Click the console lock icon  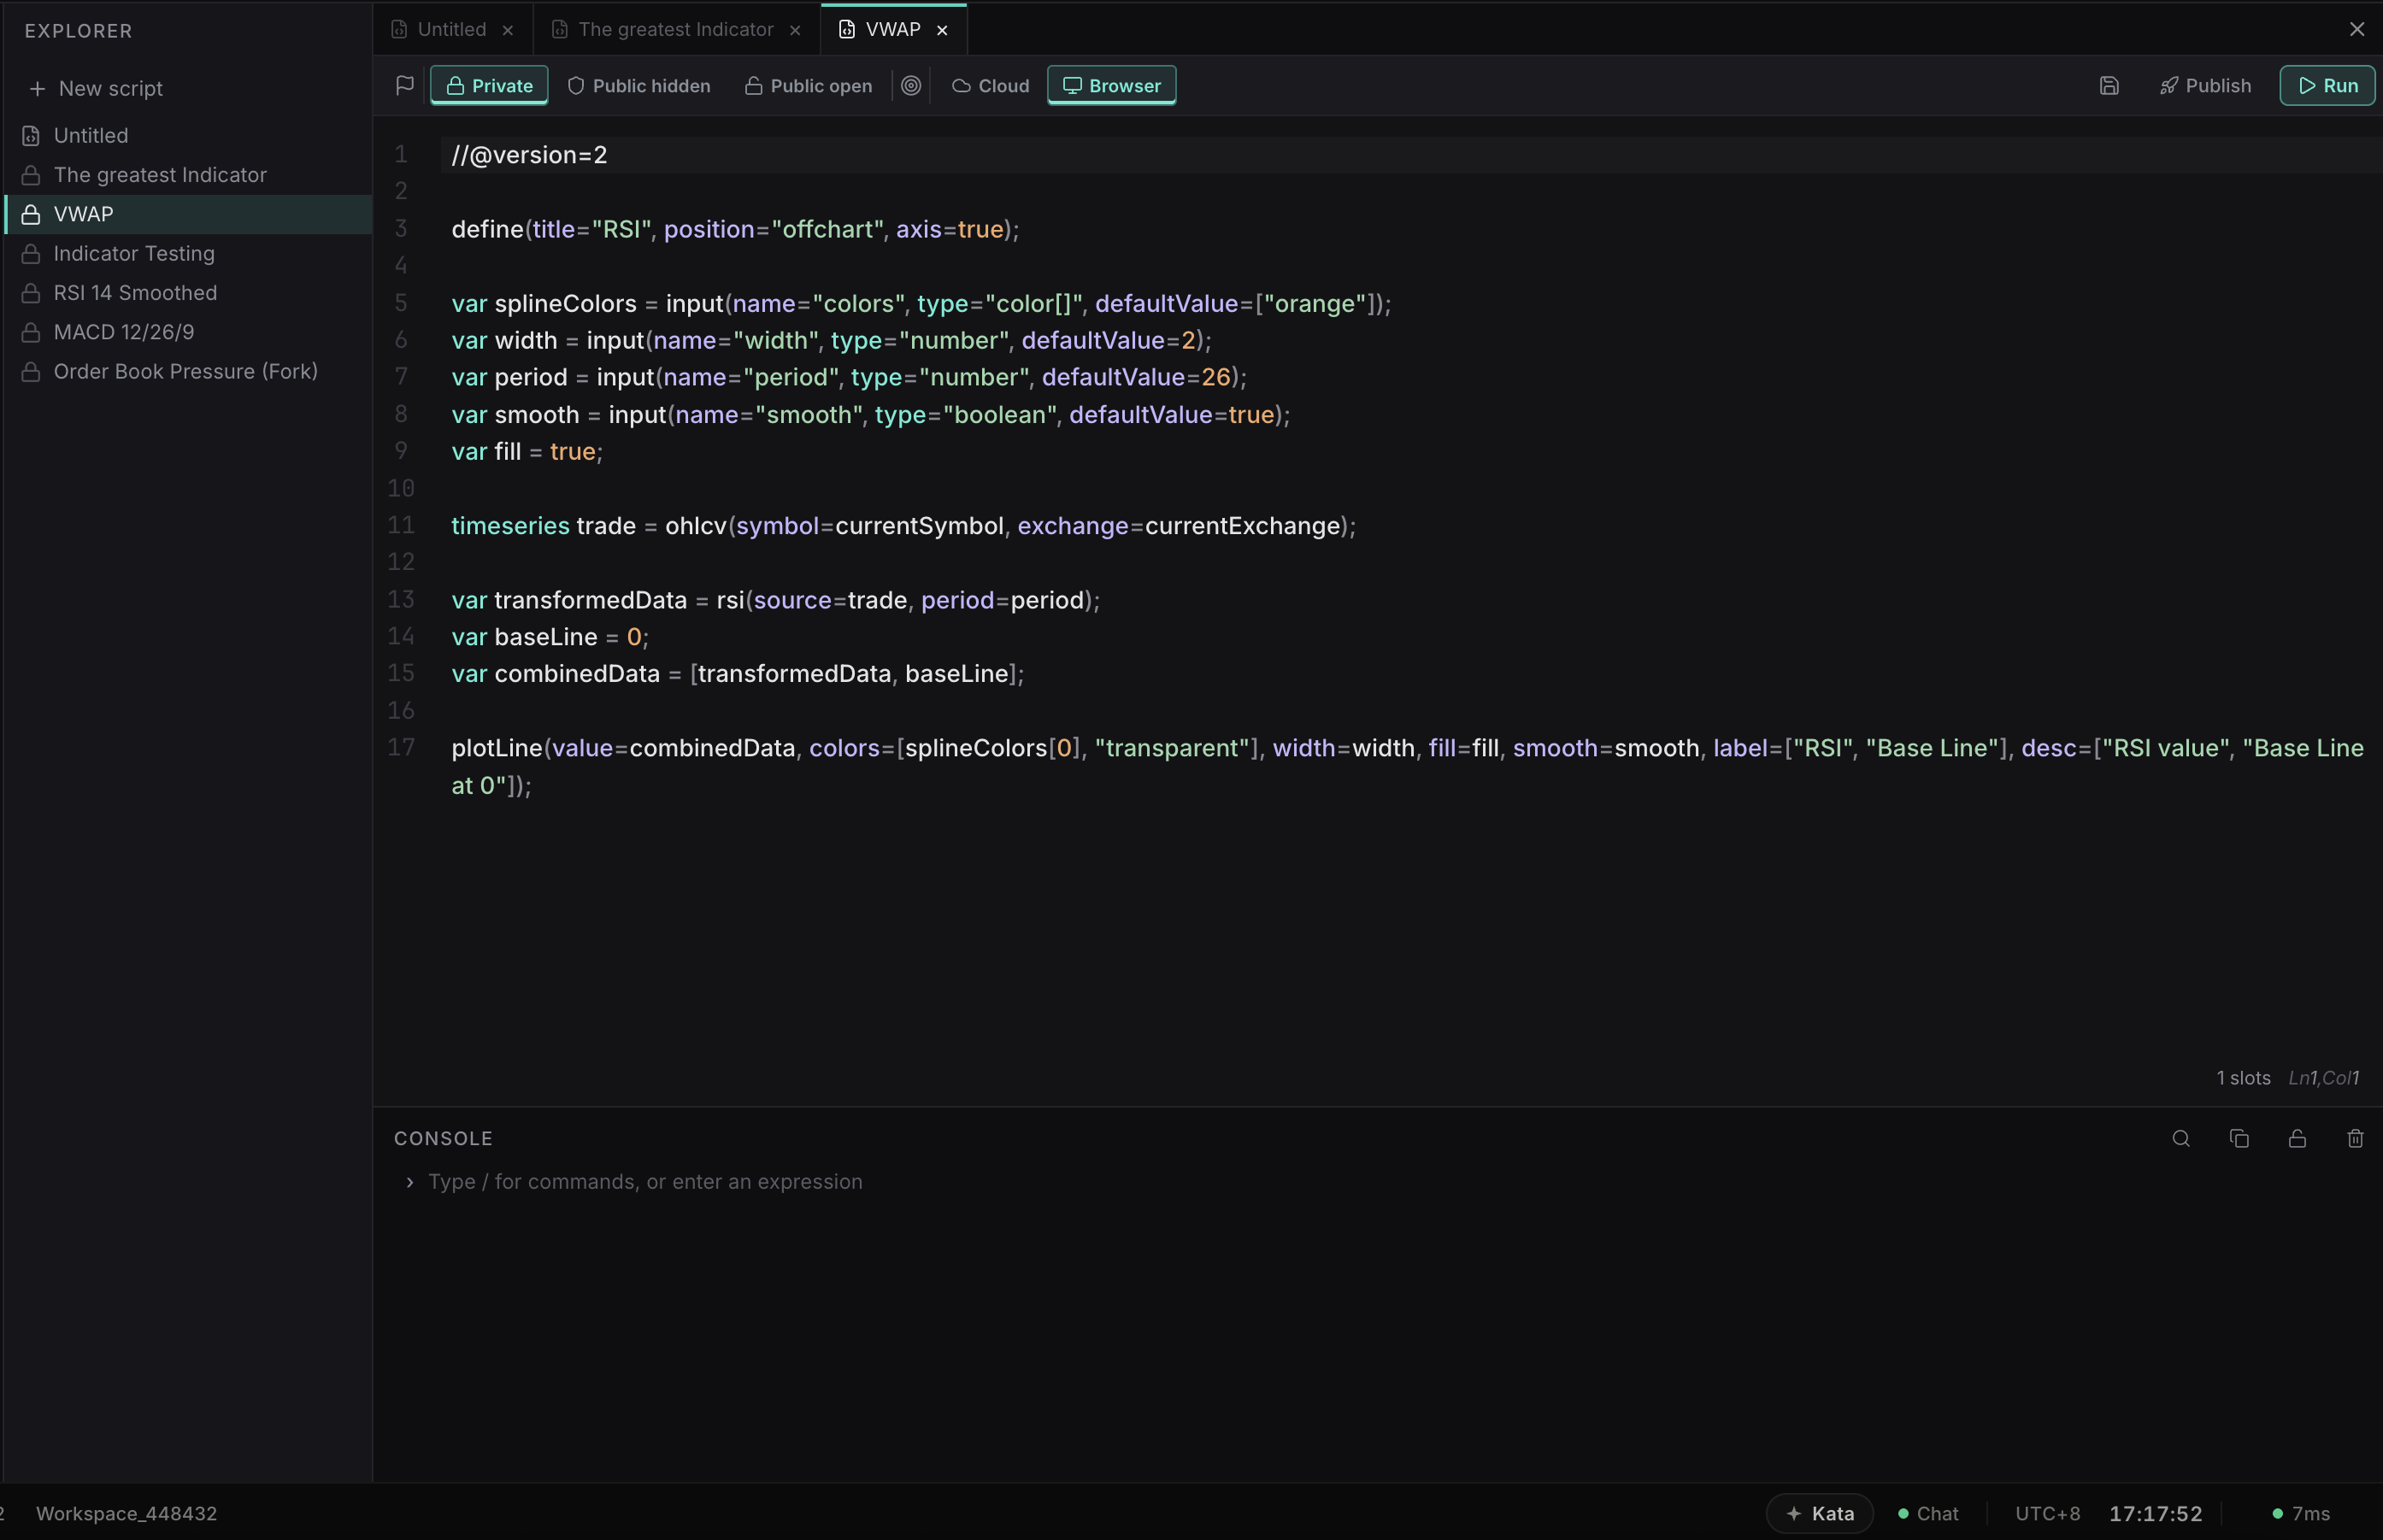pos(2297,1139)
